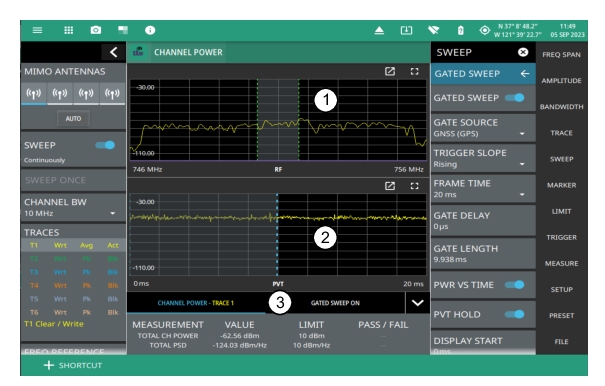Click the AUTO antenna button
Image resolution: width=605 pixels, height=386 pixels.
click(x=73, y=119)
